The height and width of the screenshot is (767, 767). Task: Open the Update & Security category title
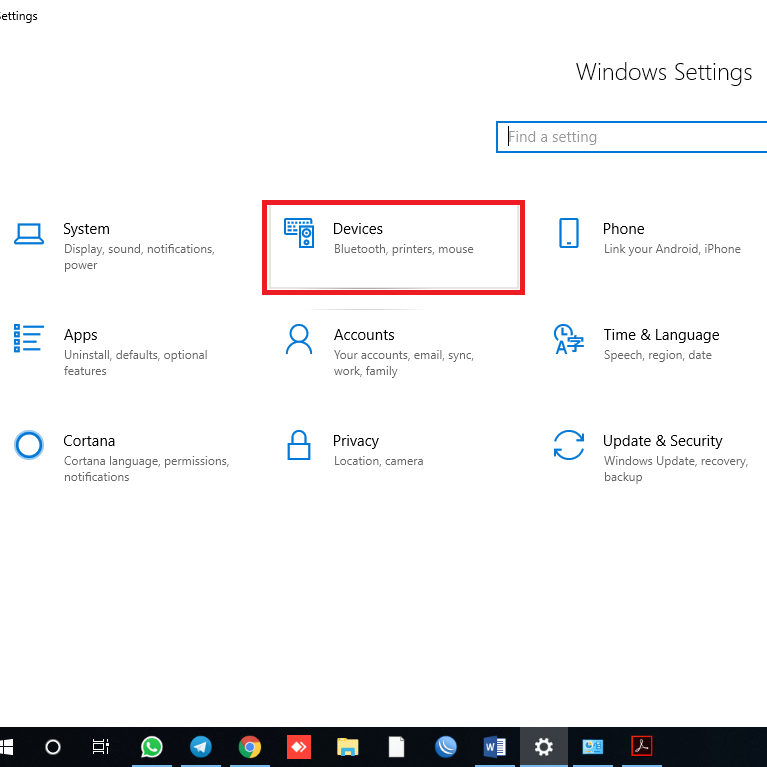pyautogui.click(x=662, y=441)
